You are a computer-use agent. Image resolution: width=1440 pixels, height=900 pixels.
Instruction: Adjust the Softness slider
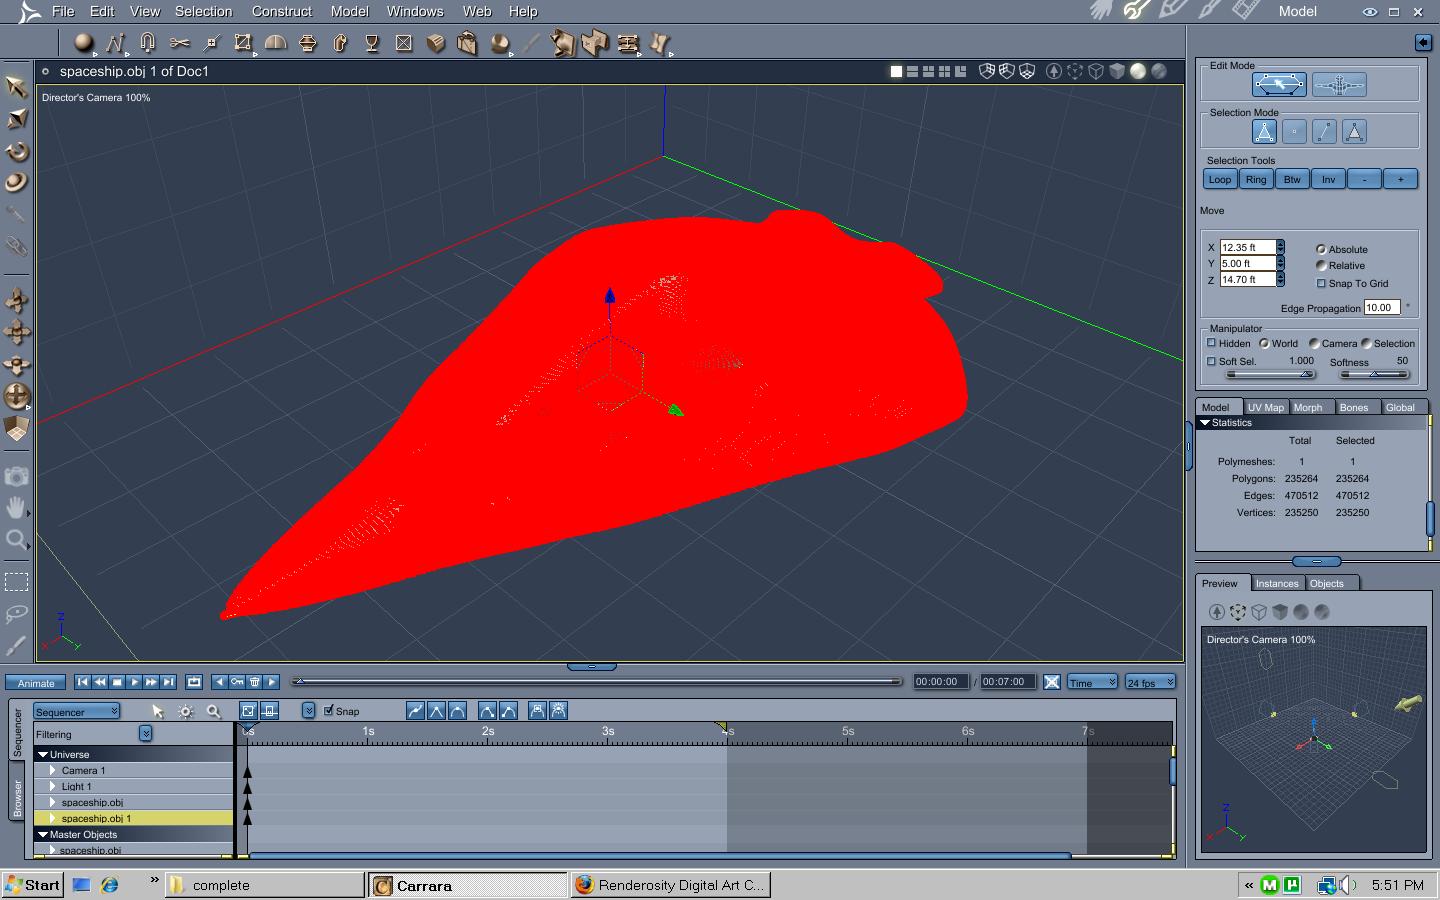[1375, 374]
